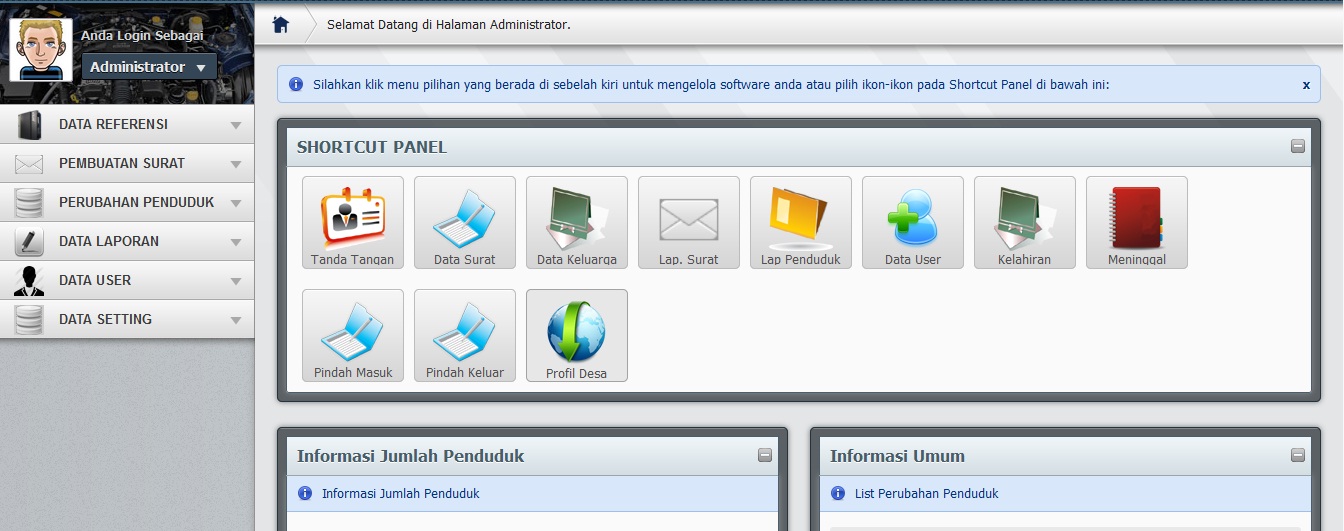
Task: Open the Pindah Masuk shortcut icon
Action: coord(352,335)
